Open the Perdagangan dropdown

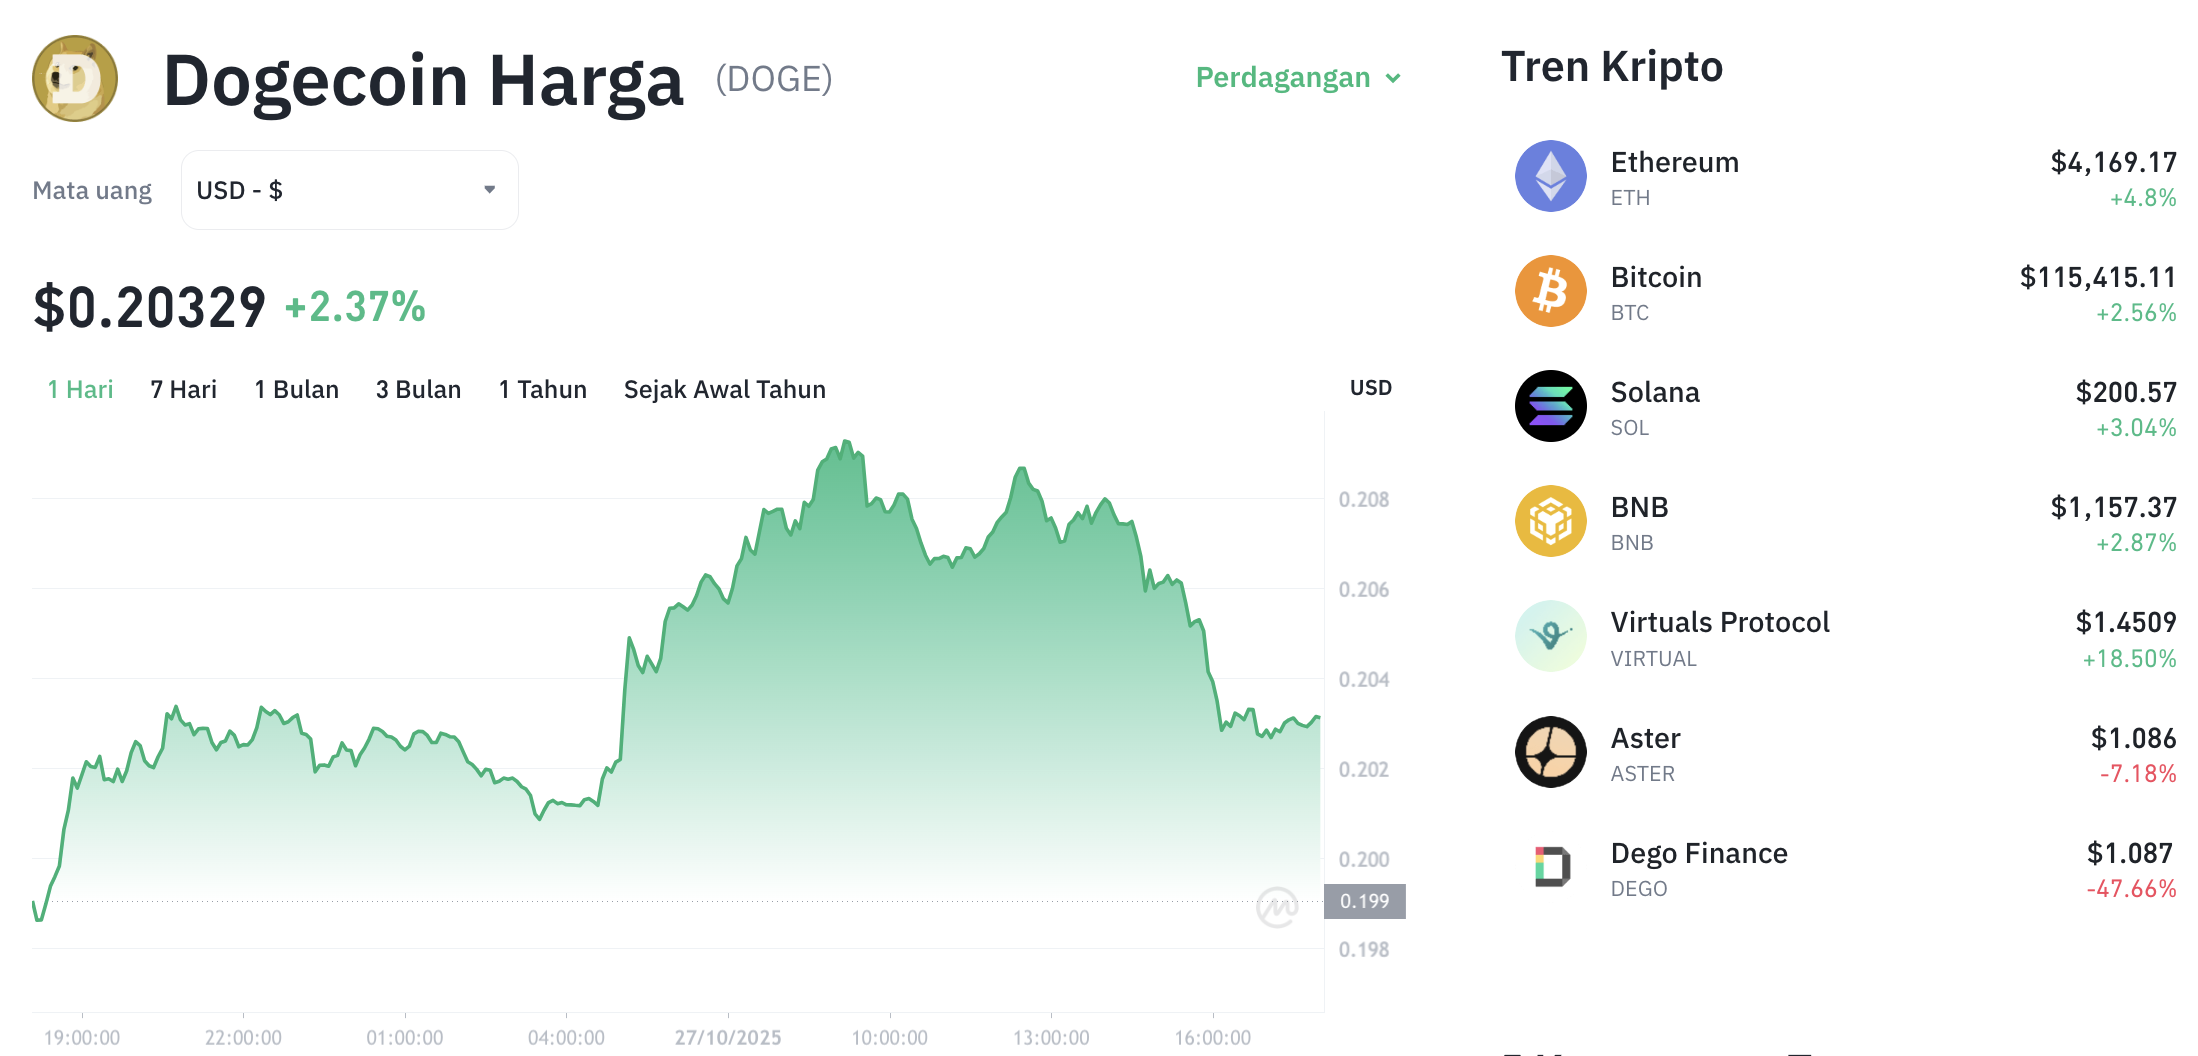pos(1298,78)
